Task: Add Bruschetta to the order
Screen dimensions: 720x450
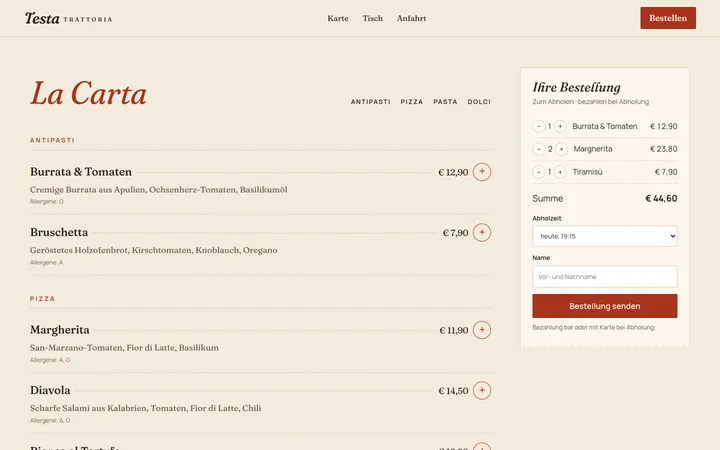Action: 482,232
